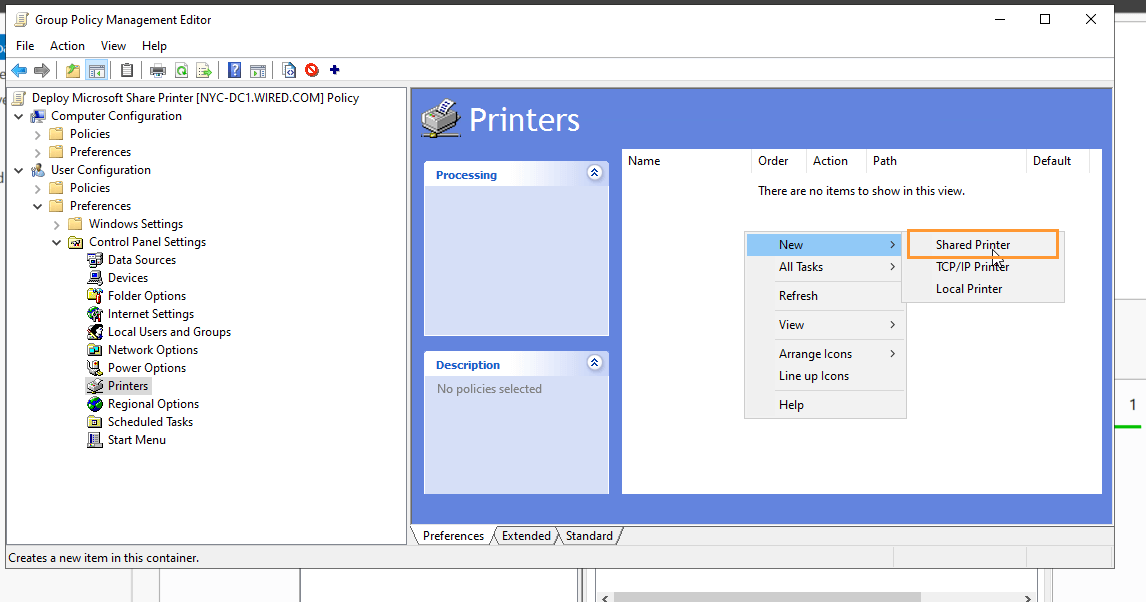Image resolution: width=1146 pixels, height=602 pixels.
Task: Click the blue plus New item icon
Action: (335, 69)
